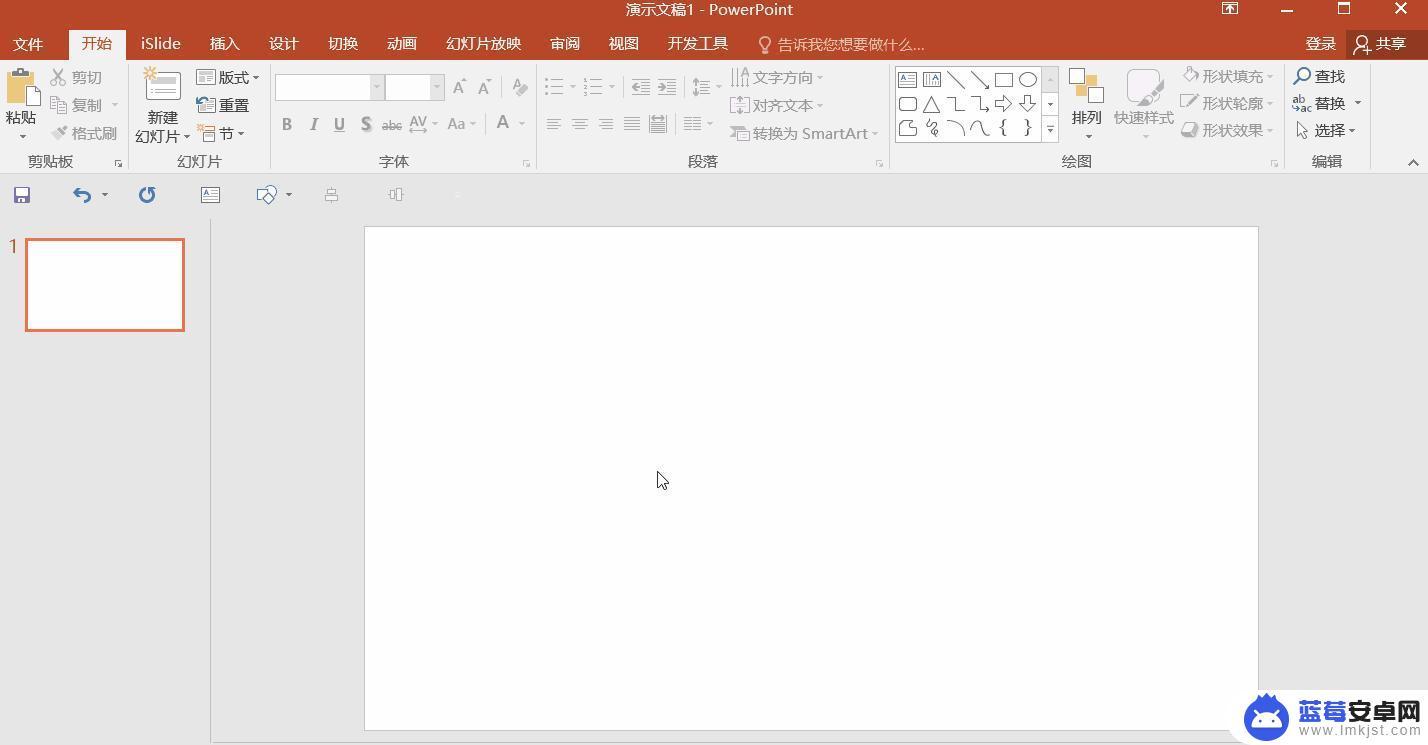Switch to the iSlide tab
This screenshot has width=1428, height=745.
[x=161, y=44]
